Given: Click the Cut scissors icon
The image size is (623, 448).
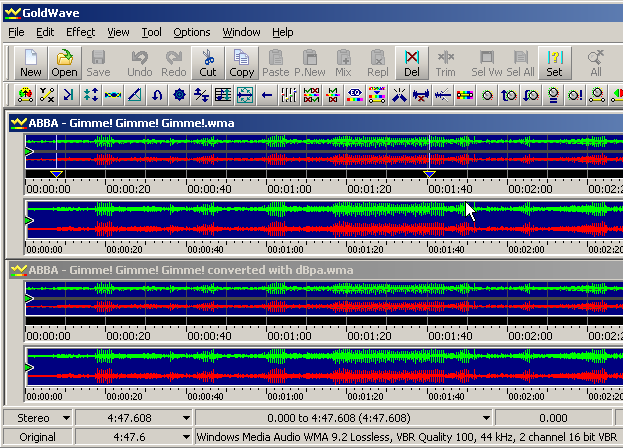Looking at the screenshot, I should [207, 63].
